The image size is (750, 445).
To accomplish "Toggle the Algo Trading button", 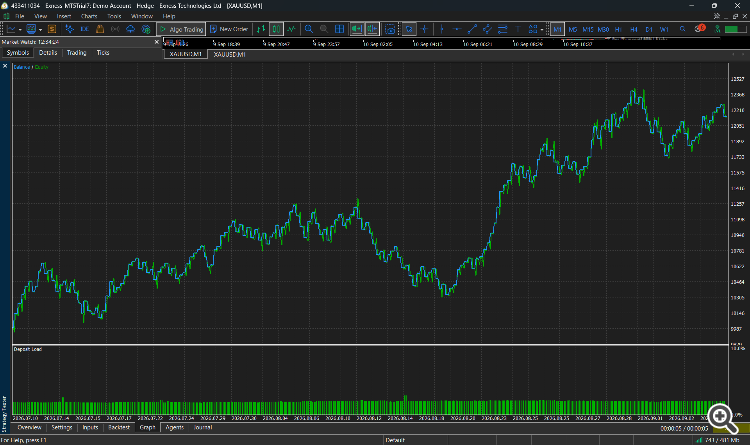I will pyautogui.click(x=181, y=29).
